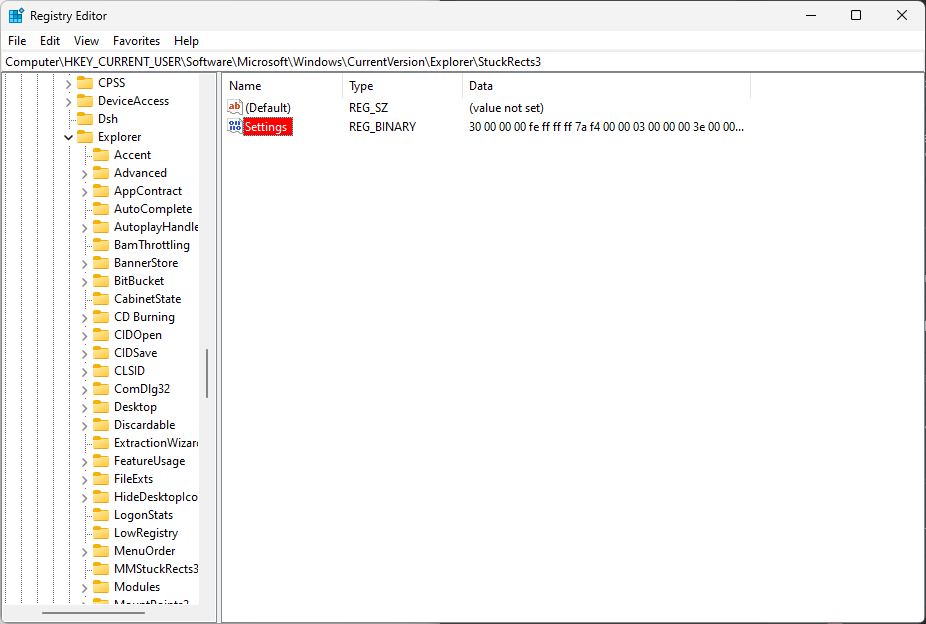926x624 pixels.
Task: Expand the AutoplayHandlers key chevron
Action: pyautogui.click(x=84, y=227)
